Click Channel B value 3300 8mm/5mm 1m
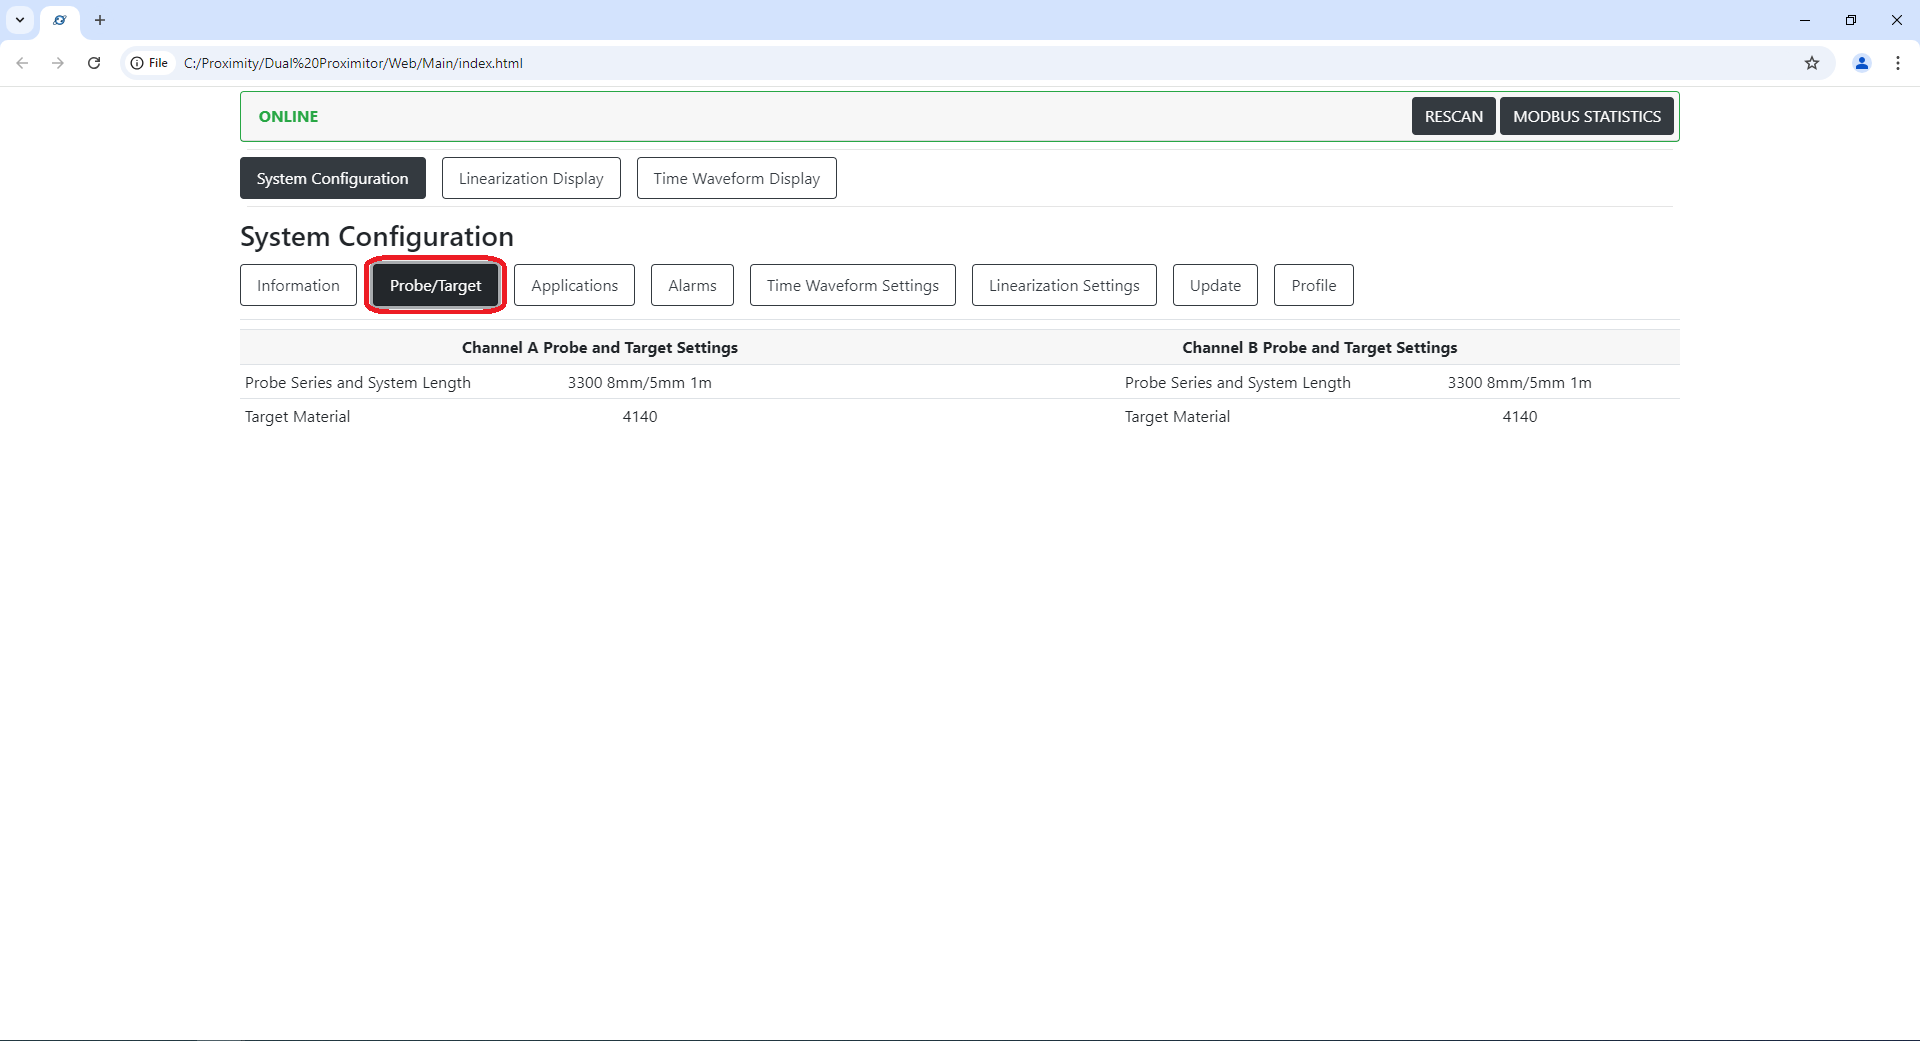This screenshot has height=1041, width=1920. [1520, 382]
